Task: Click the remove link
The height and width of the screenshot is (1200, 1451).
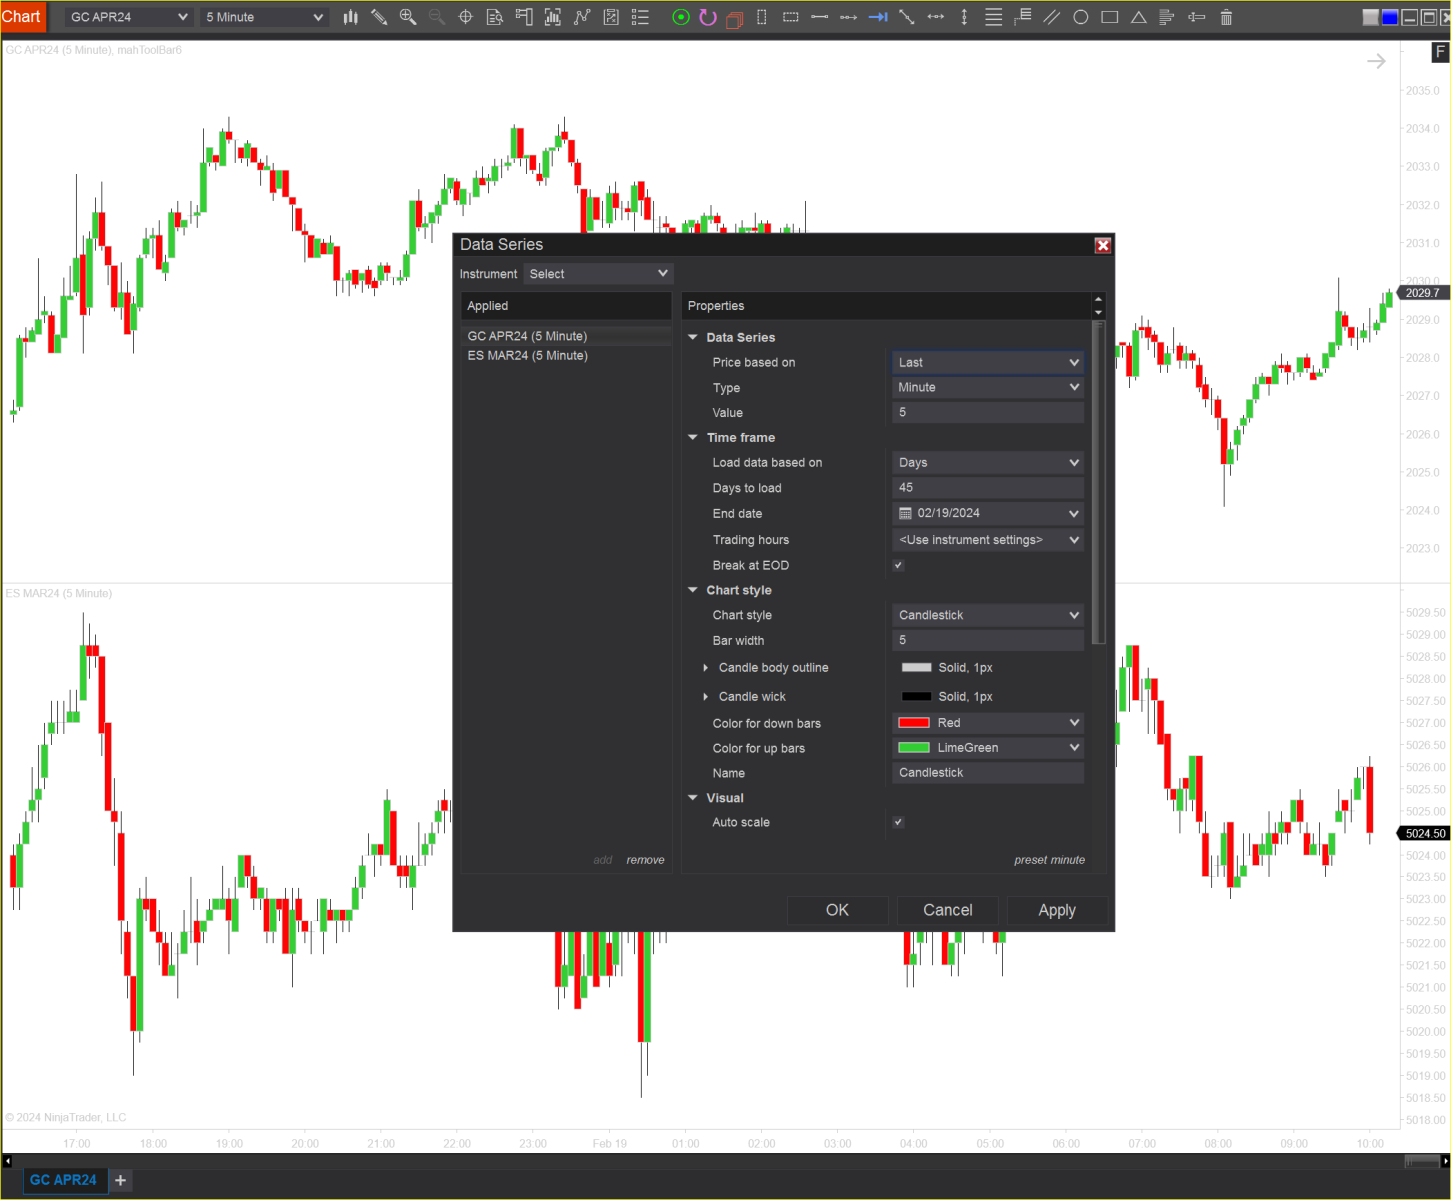Action: coord(645,860)
